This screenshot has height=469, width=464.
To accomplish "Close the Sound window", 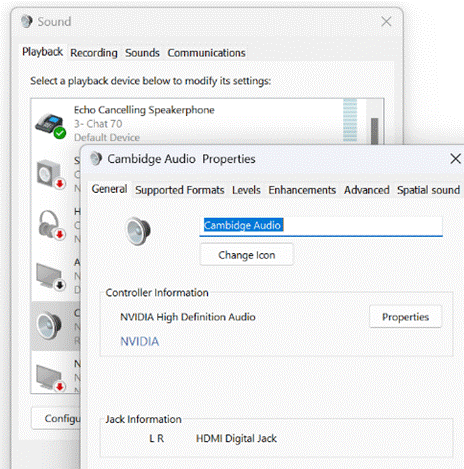I will pos(386,22).
